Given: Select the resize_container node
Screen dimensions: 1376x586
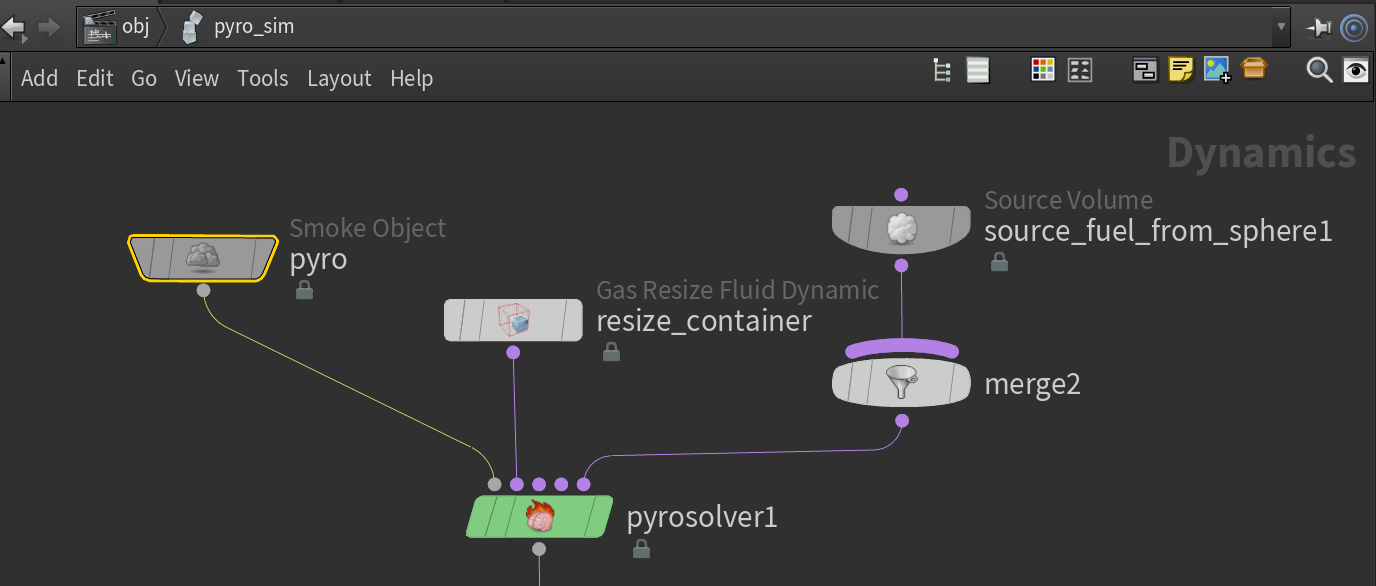Looking at the screenshot, I should [513, 320].
